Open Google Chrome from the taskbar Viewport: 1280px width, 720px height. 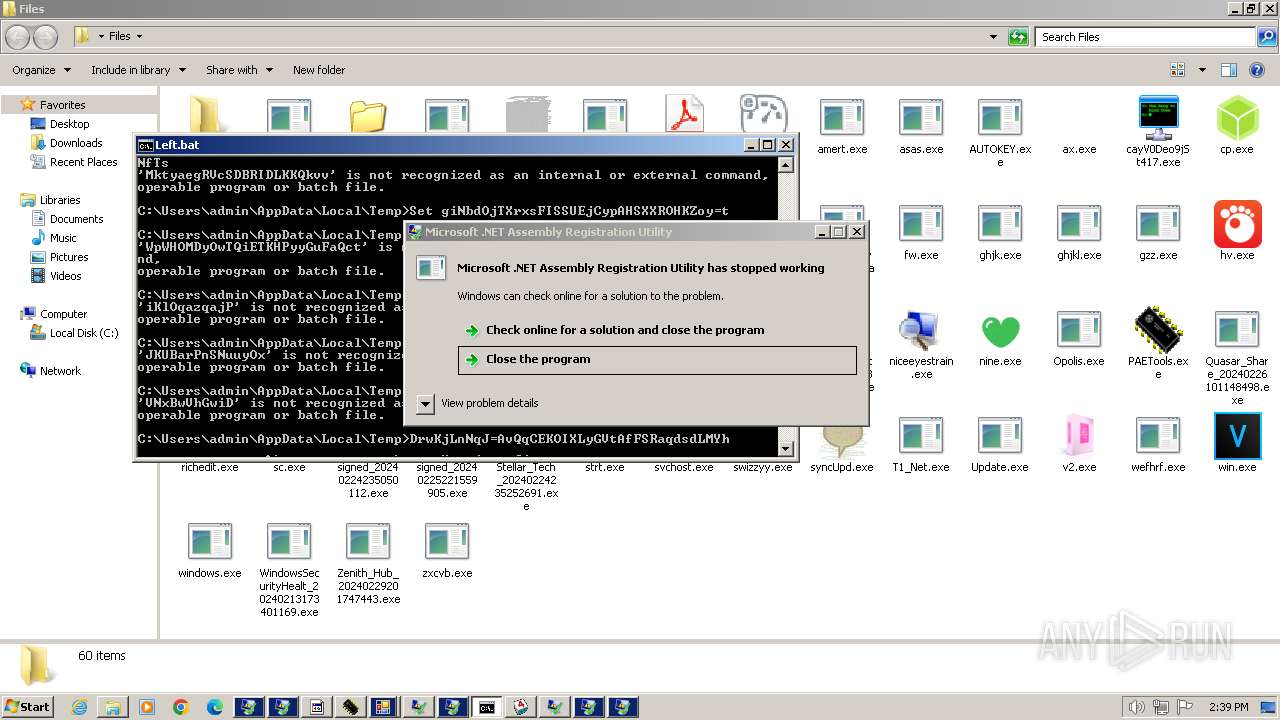(x=181, y=707)
